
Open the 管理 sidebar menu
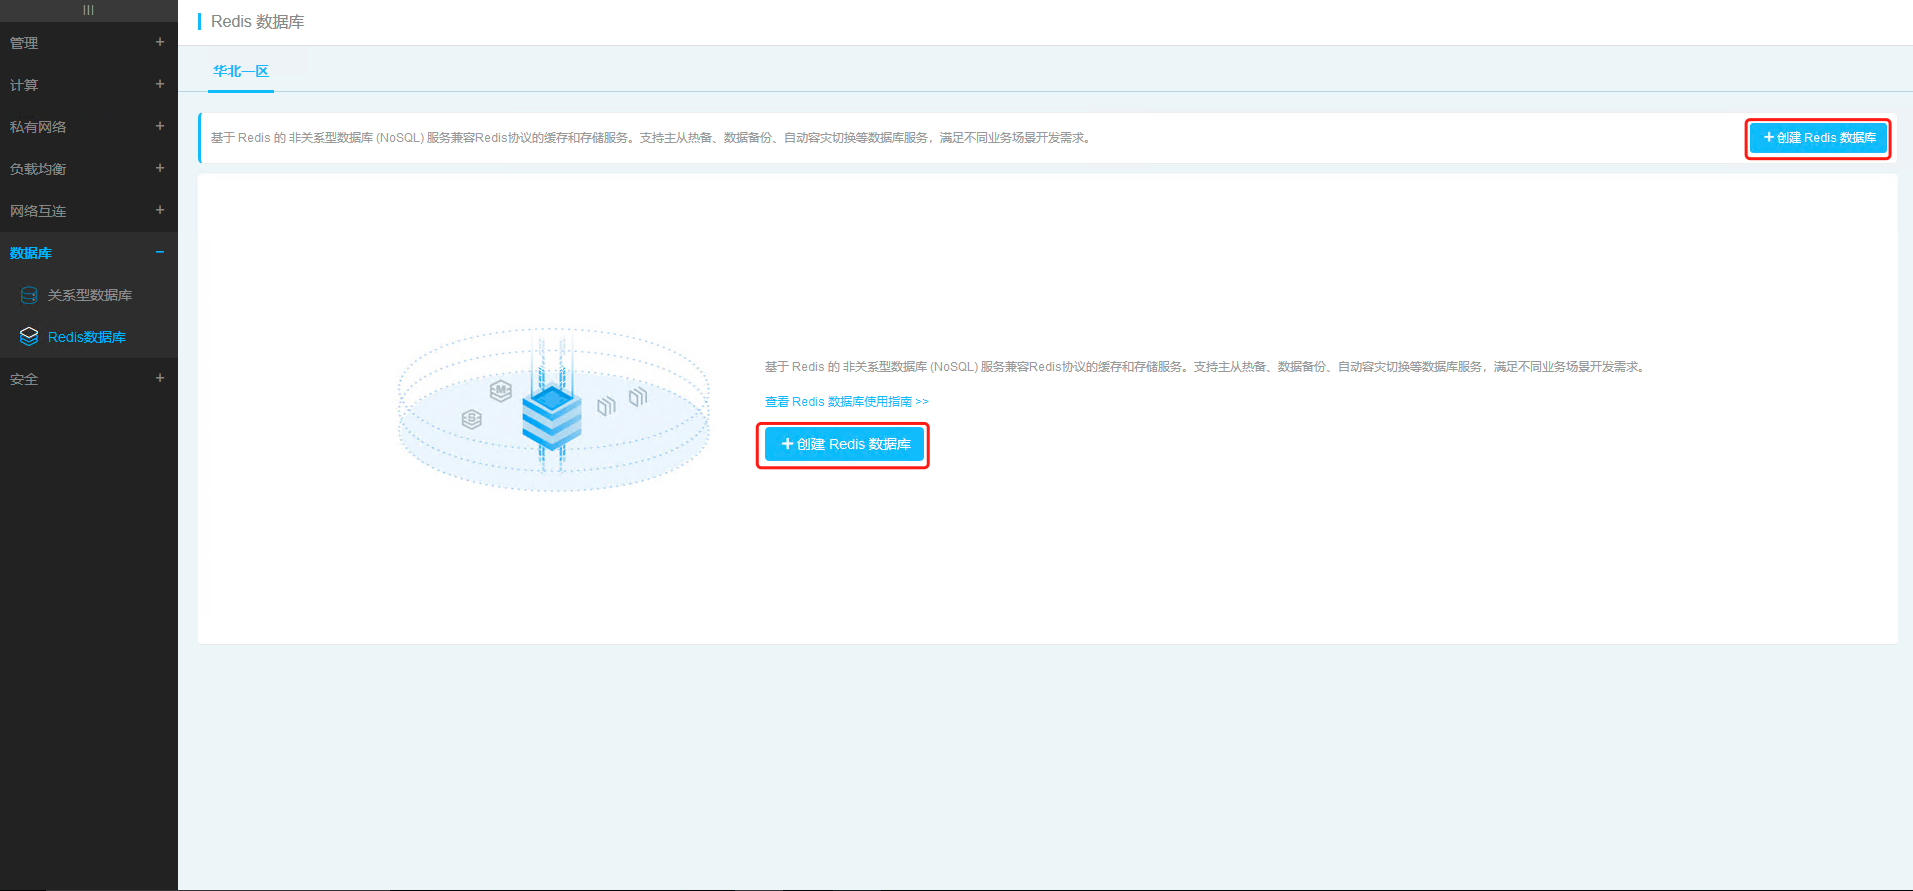(x=89, y=43)
